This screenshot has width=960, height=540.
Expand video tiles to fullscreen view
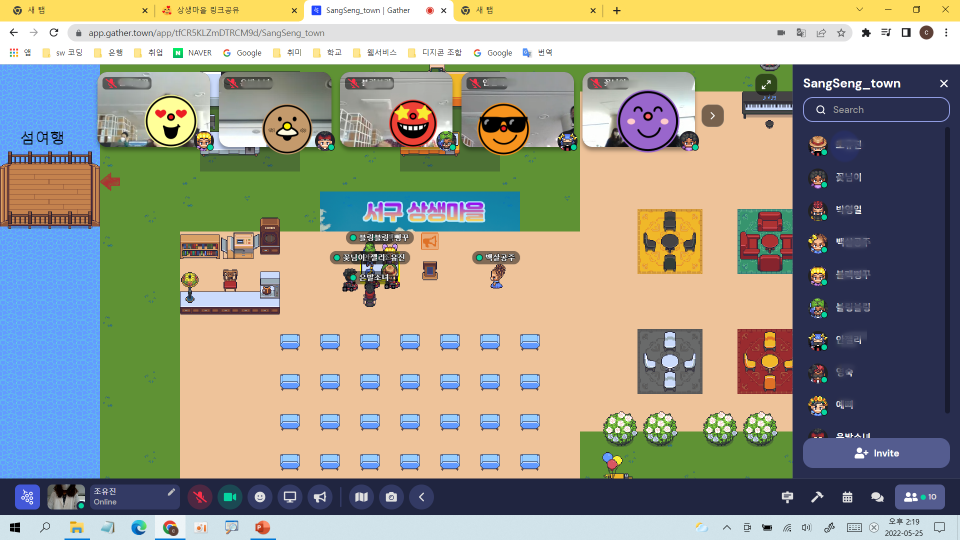point(766,84)
